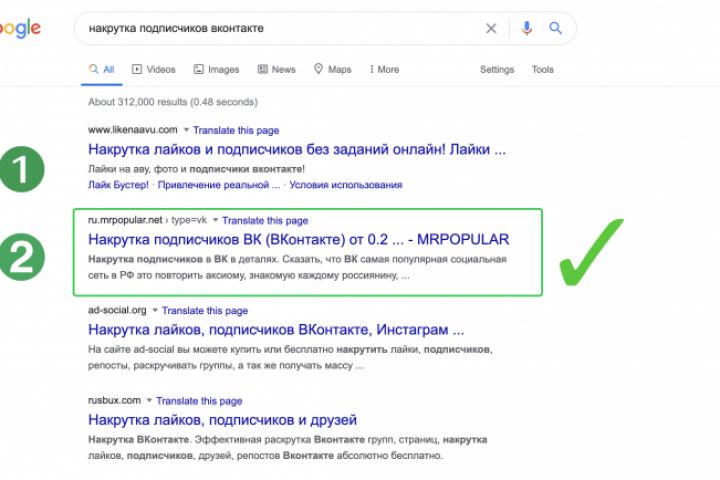Click the green number 2 badge
720x480 pixels.
point(22,256)
